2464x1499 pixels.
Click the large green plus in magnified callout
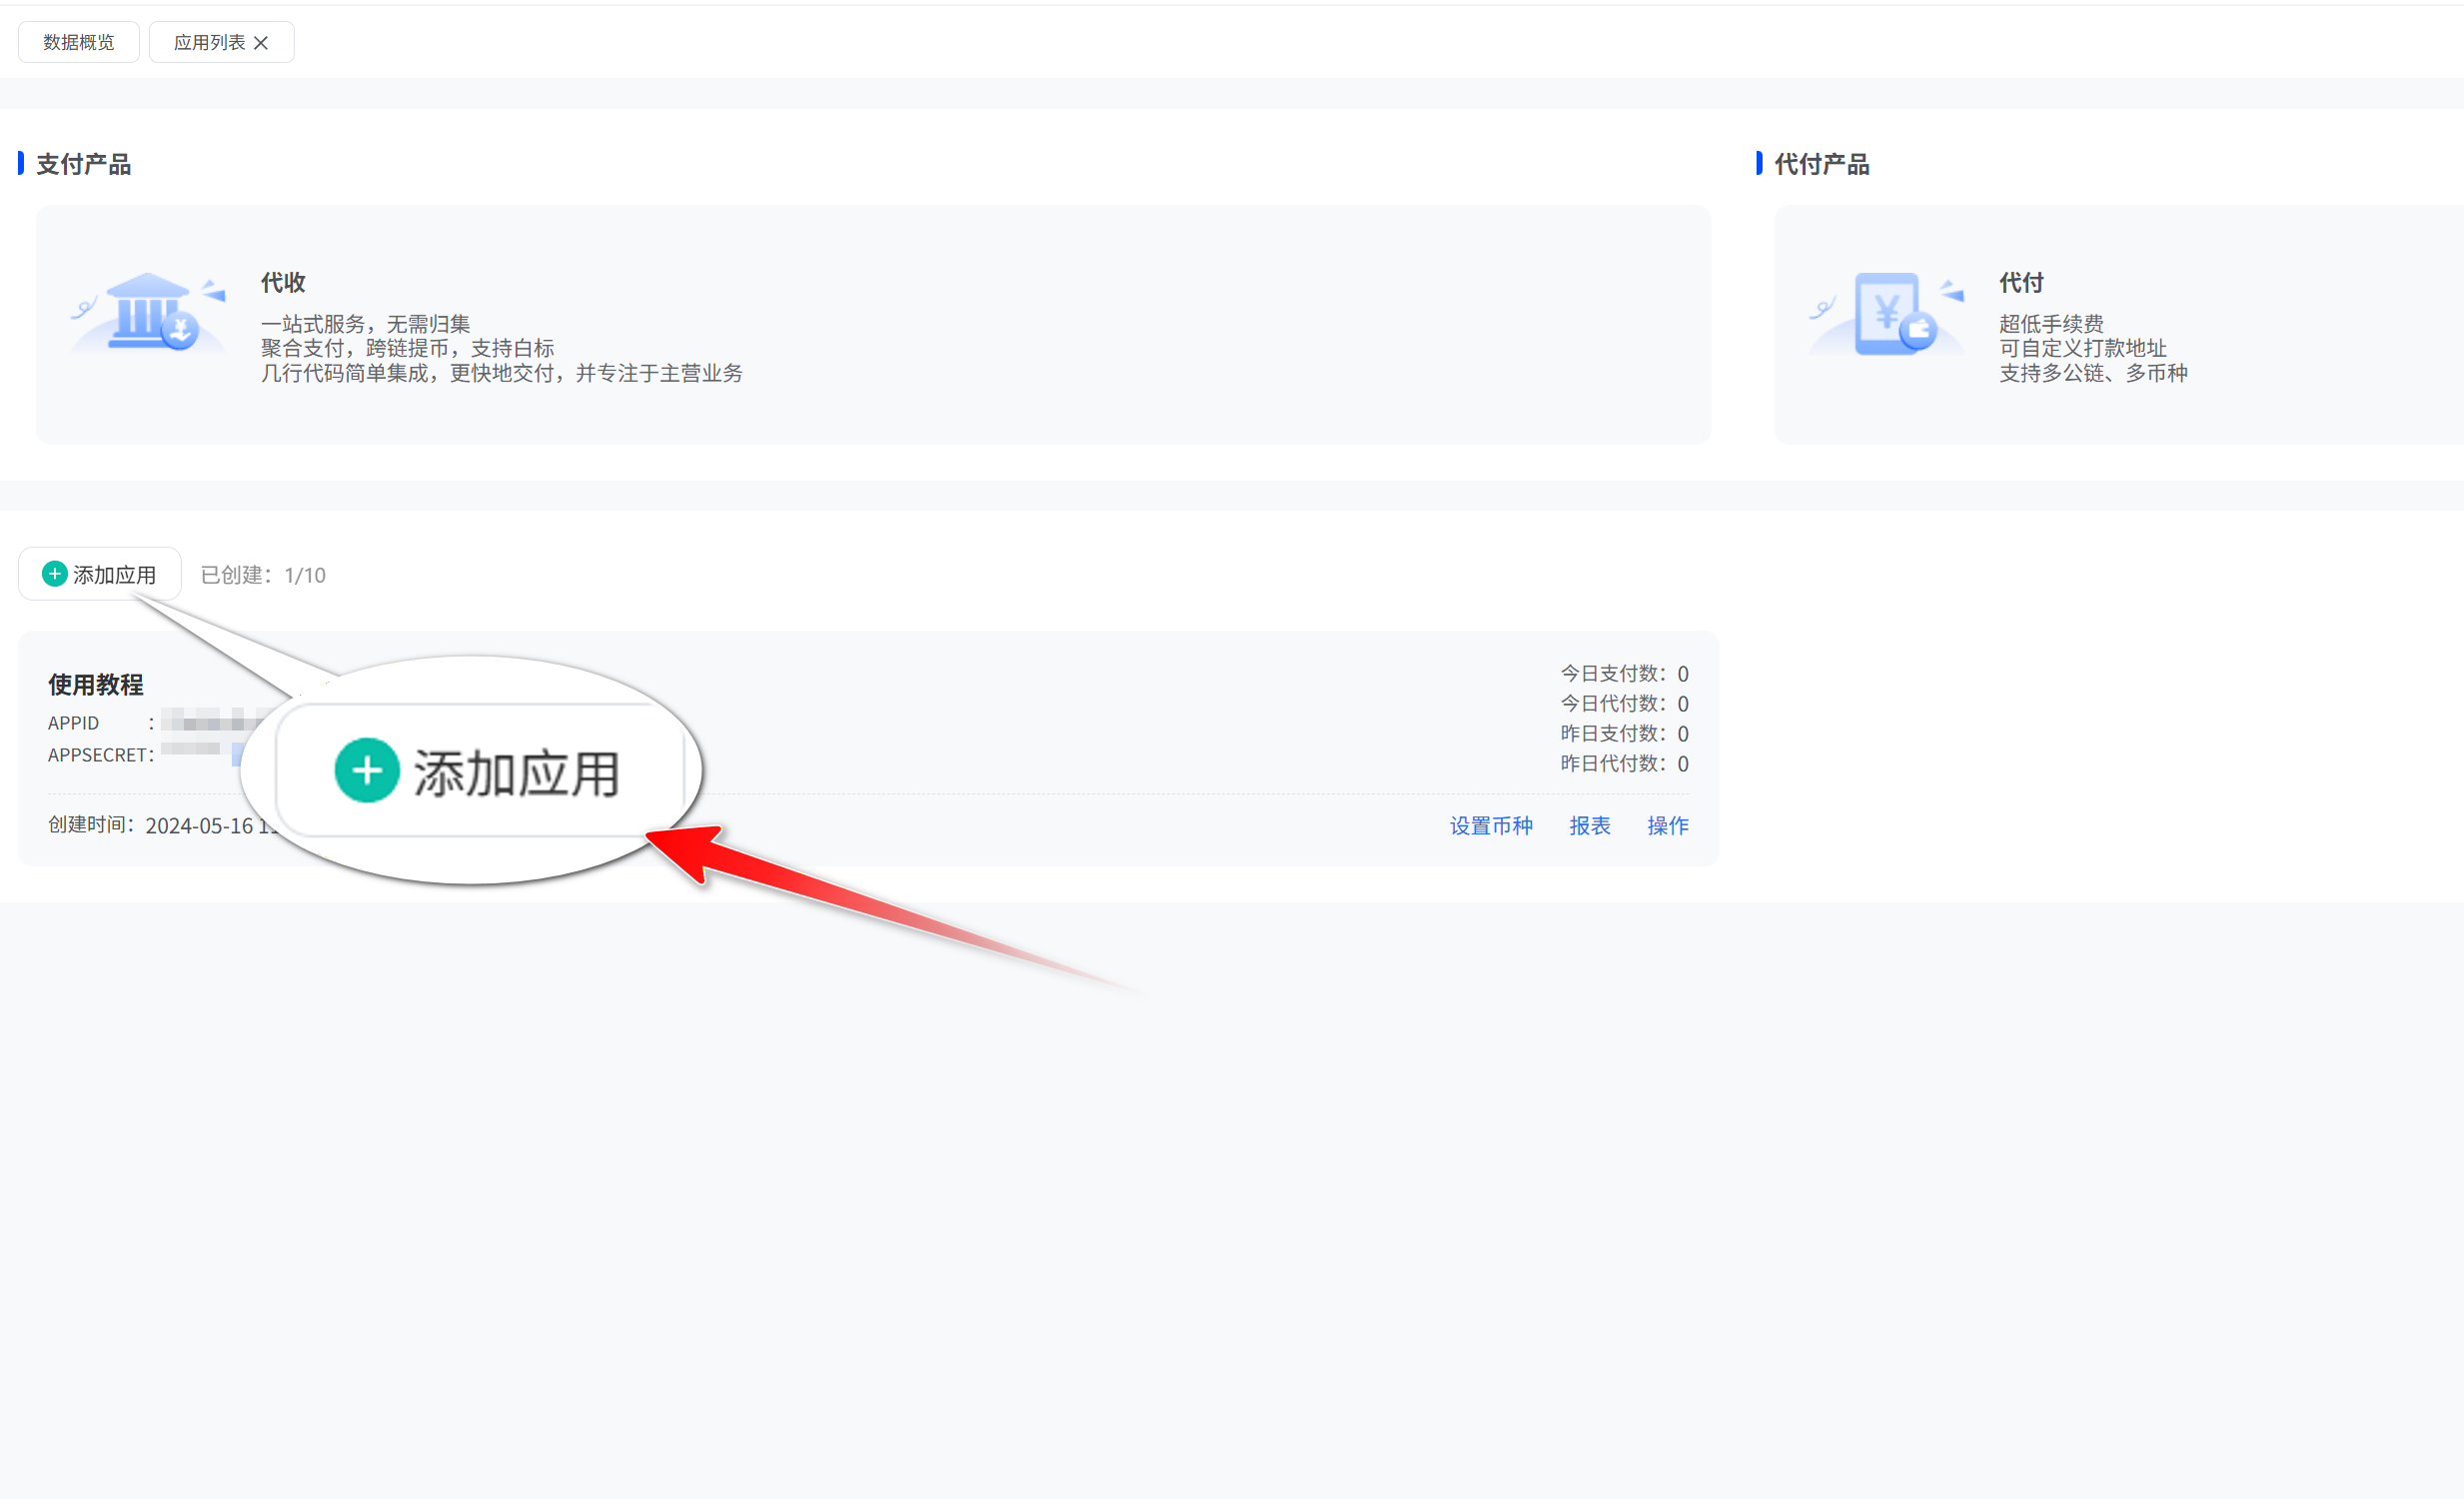coord(367,770)
